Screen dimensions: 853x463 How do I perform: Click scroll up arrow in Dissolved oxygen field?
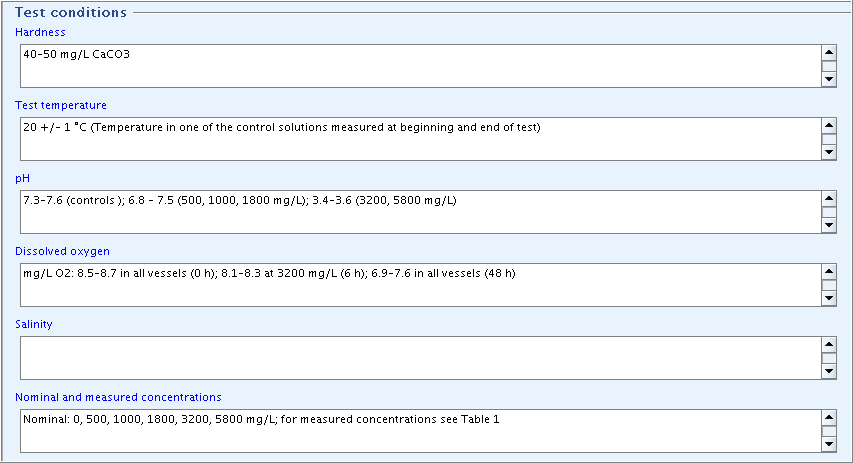tap(829, 271)
